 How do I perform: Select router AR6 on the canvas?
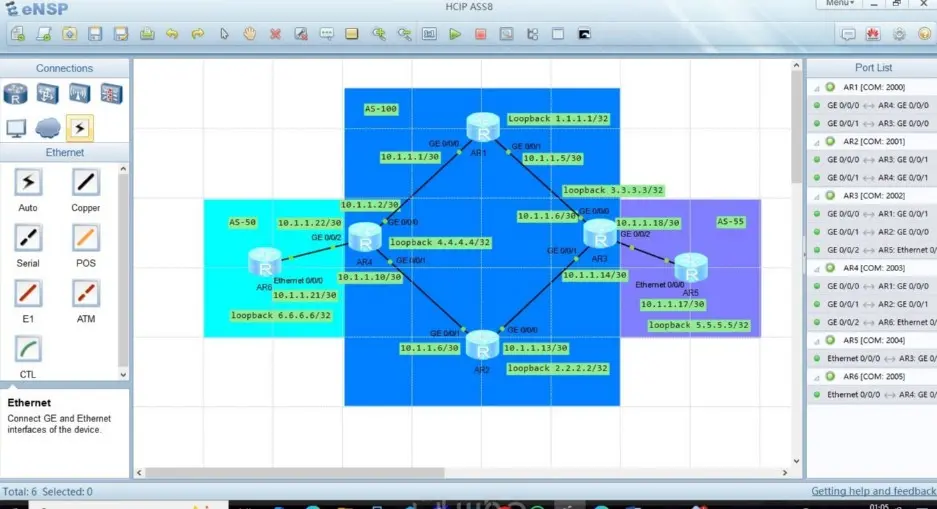[x=265, y=263]
